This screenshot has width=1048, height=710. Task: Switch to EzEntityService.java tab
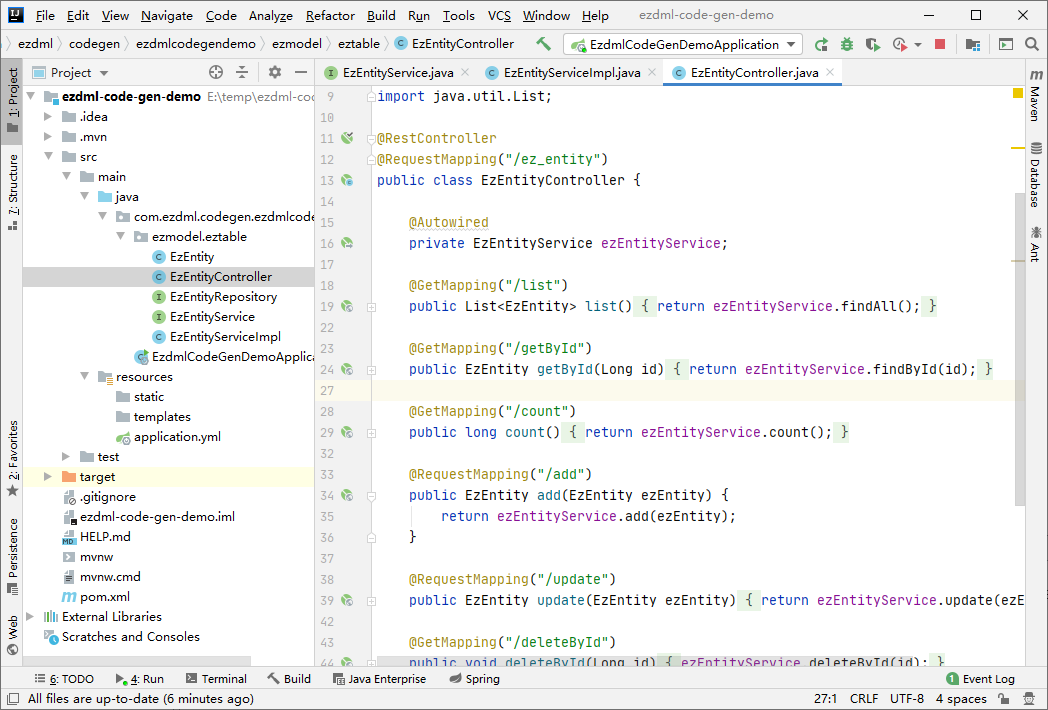coord(397,73)
